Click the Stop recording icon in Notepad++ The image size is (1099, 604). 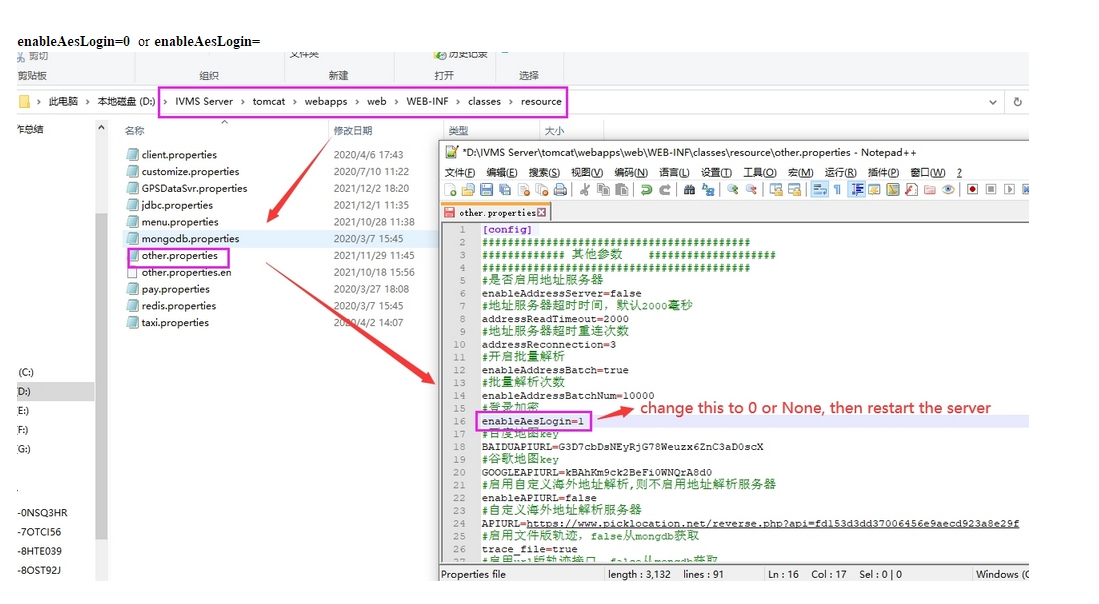coord(991,190)
